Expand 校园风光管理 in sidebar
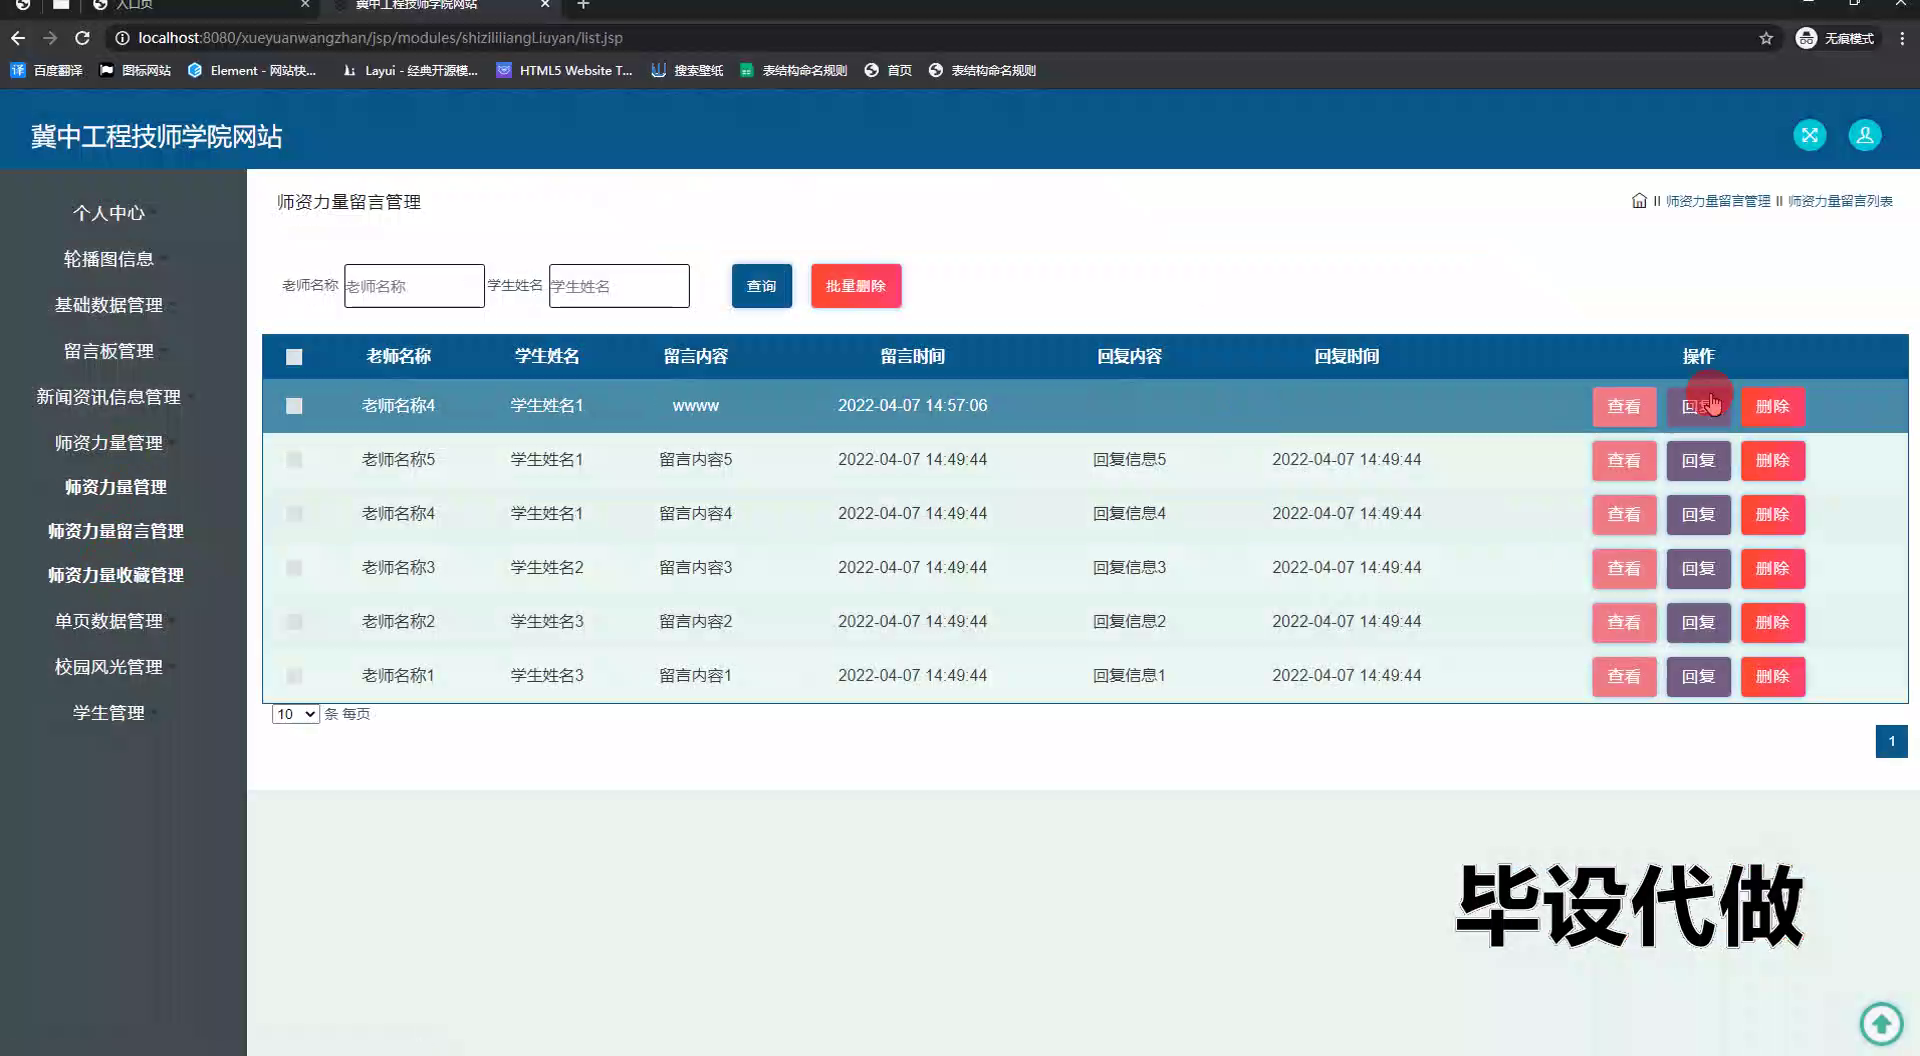The height and width of the screenshot is (1056, 1920). (109, 667)
